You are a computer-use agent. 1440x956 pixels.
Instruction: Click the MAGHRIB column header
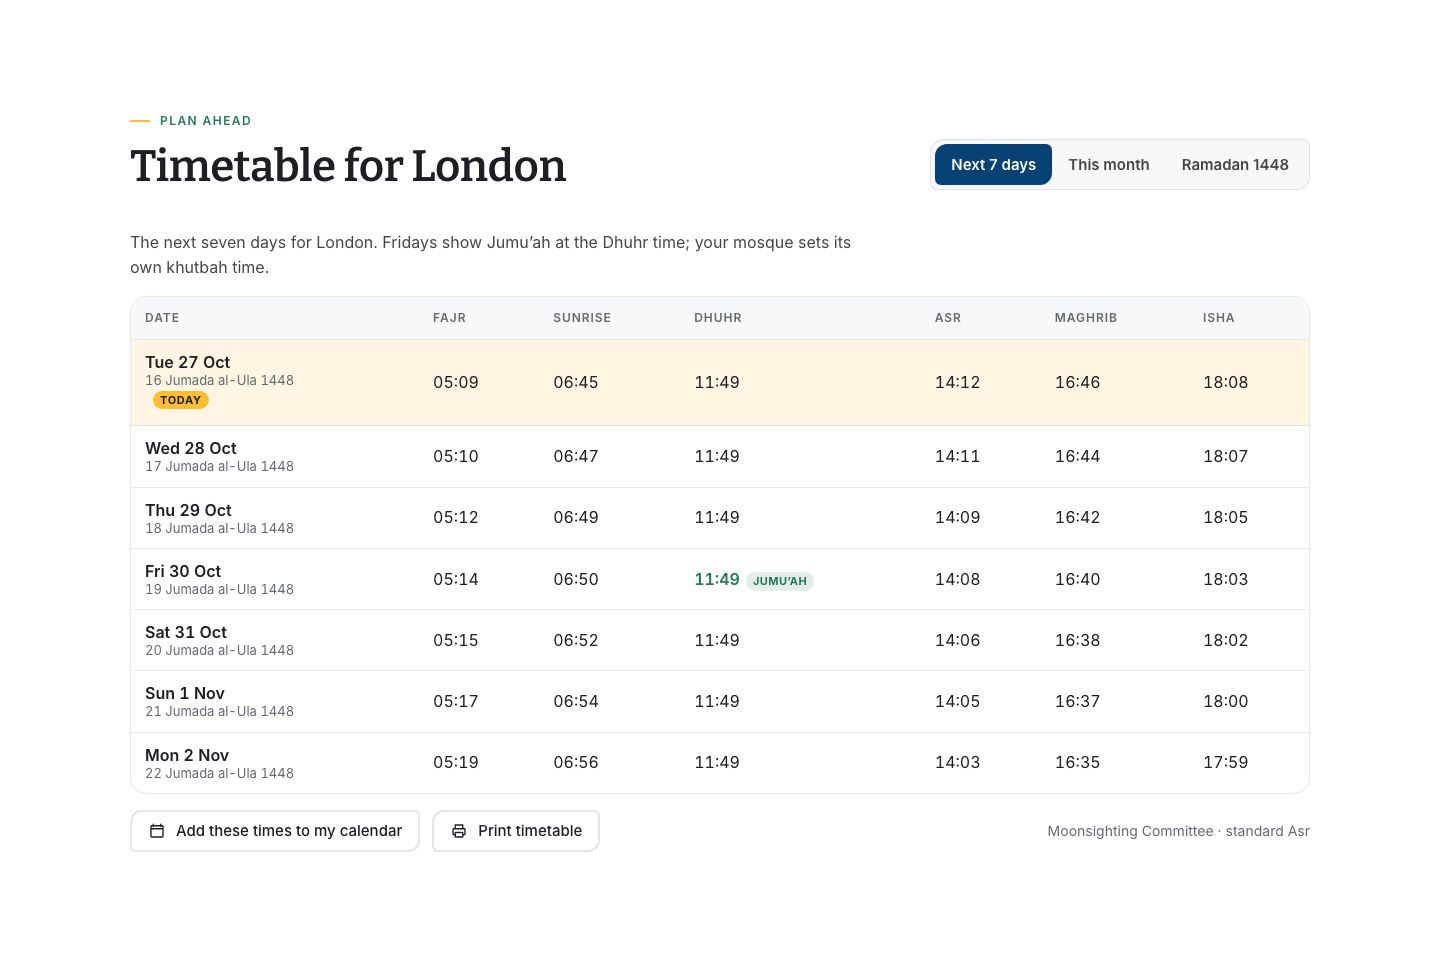(x=1086, y=318)
